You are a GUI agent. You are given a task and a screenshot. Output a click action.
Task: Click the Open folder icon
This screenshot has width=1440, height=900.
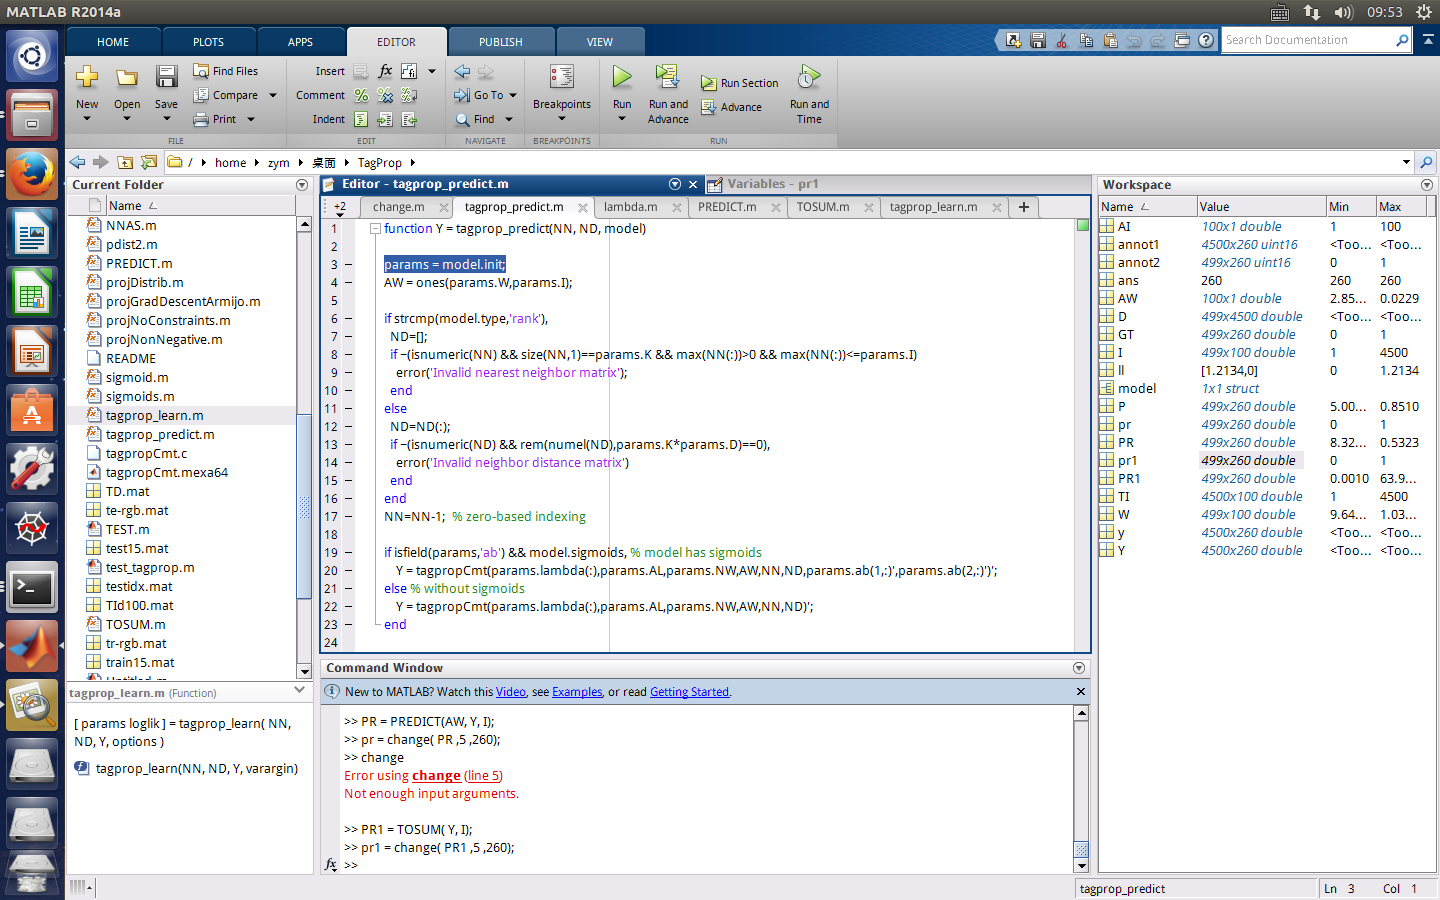click(127, 77)
